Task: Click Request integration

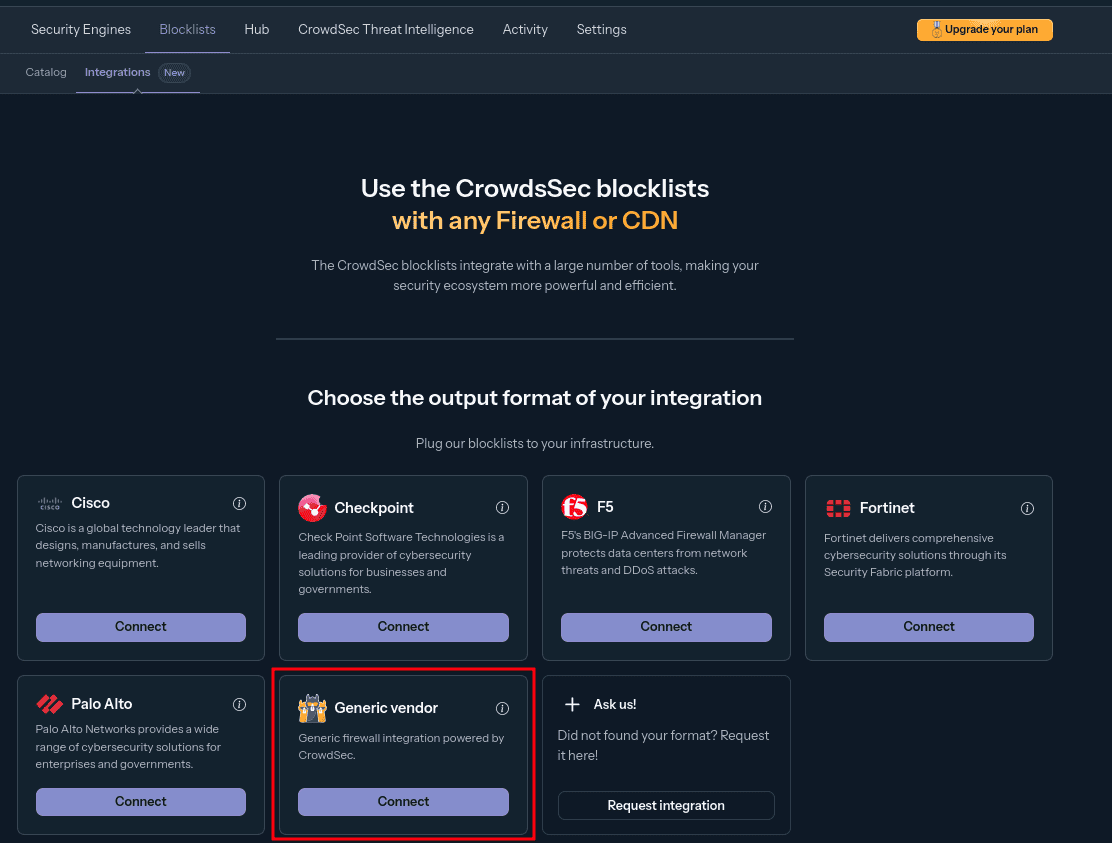Action: 666,805
